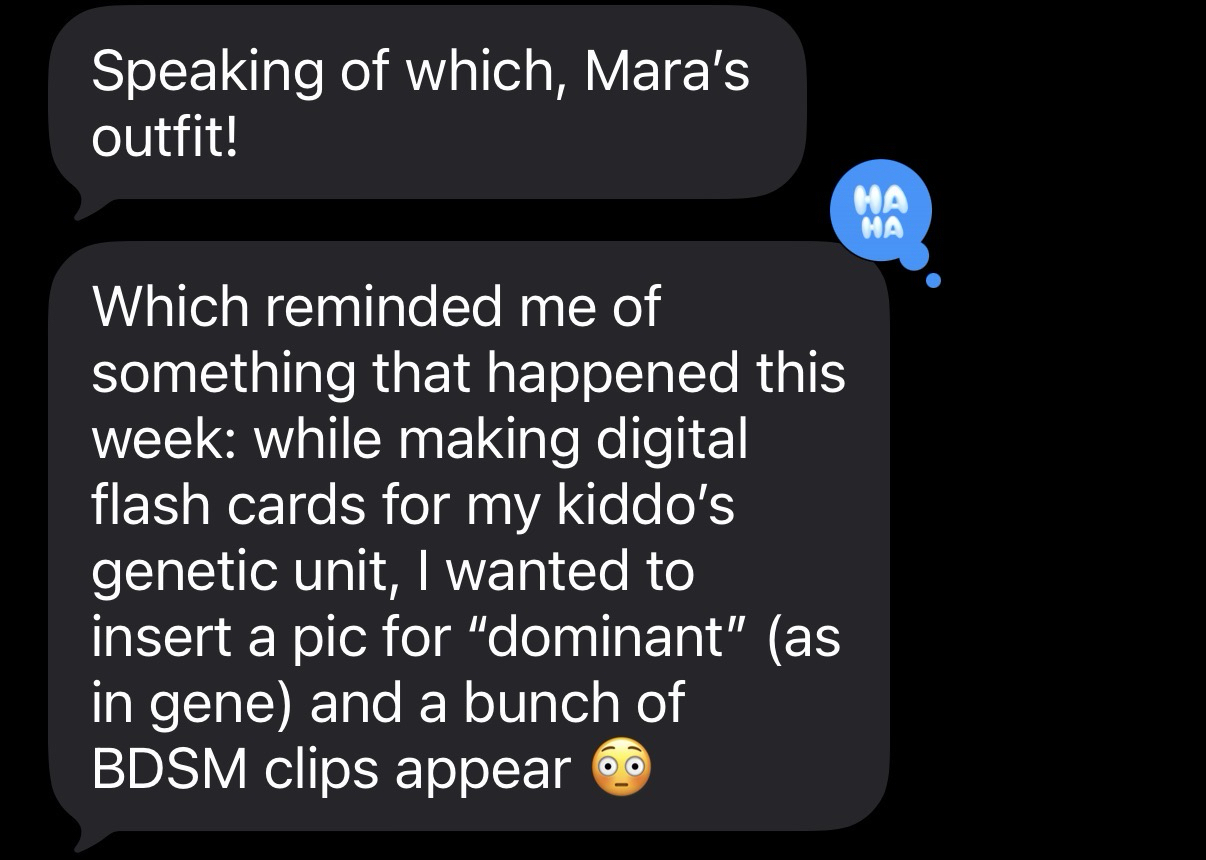
Task: Tap the Ha Ha tapback reaction badge
Action: pyautogui.click(x=881, y=215)
